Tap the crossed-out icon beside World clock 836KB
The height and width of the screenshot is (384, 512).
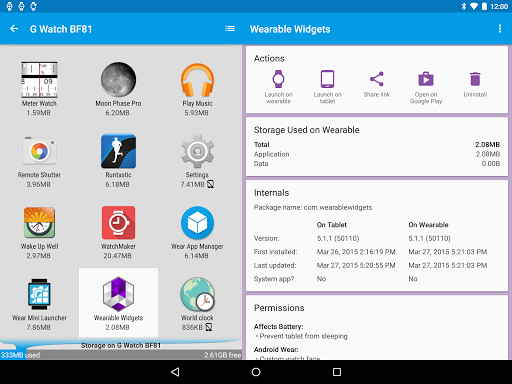pos(209,327)
